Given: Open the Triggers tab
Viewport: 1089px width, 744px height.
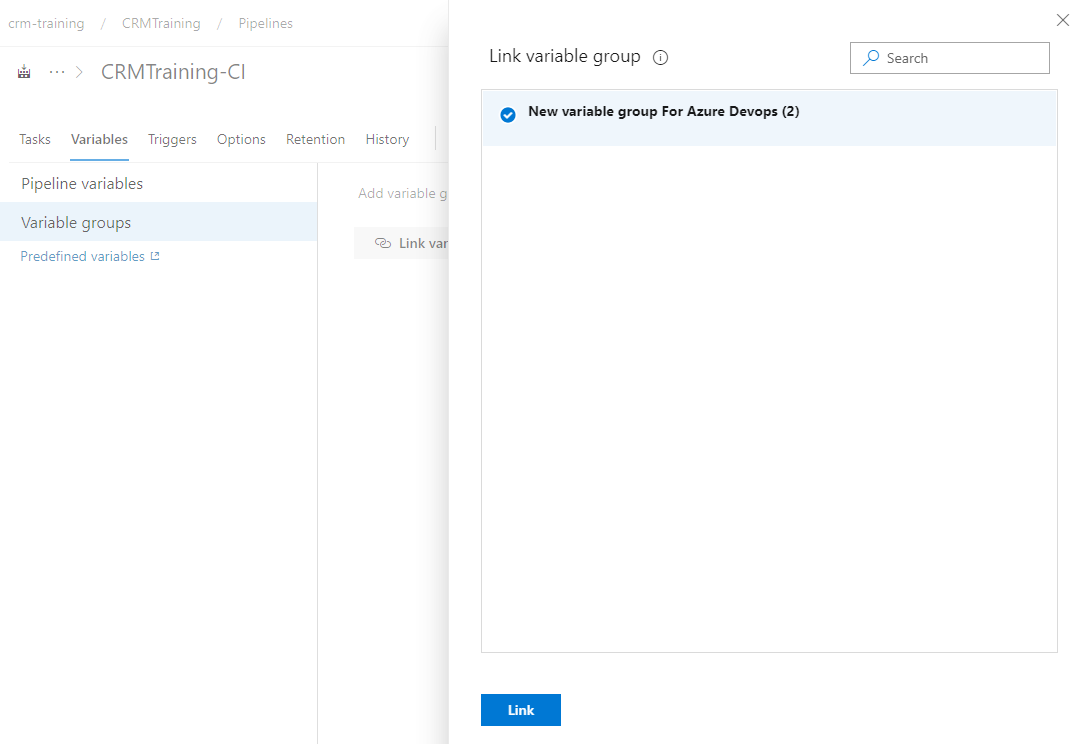Looking at the screenshot, I should (x=172, y=140).
